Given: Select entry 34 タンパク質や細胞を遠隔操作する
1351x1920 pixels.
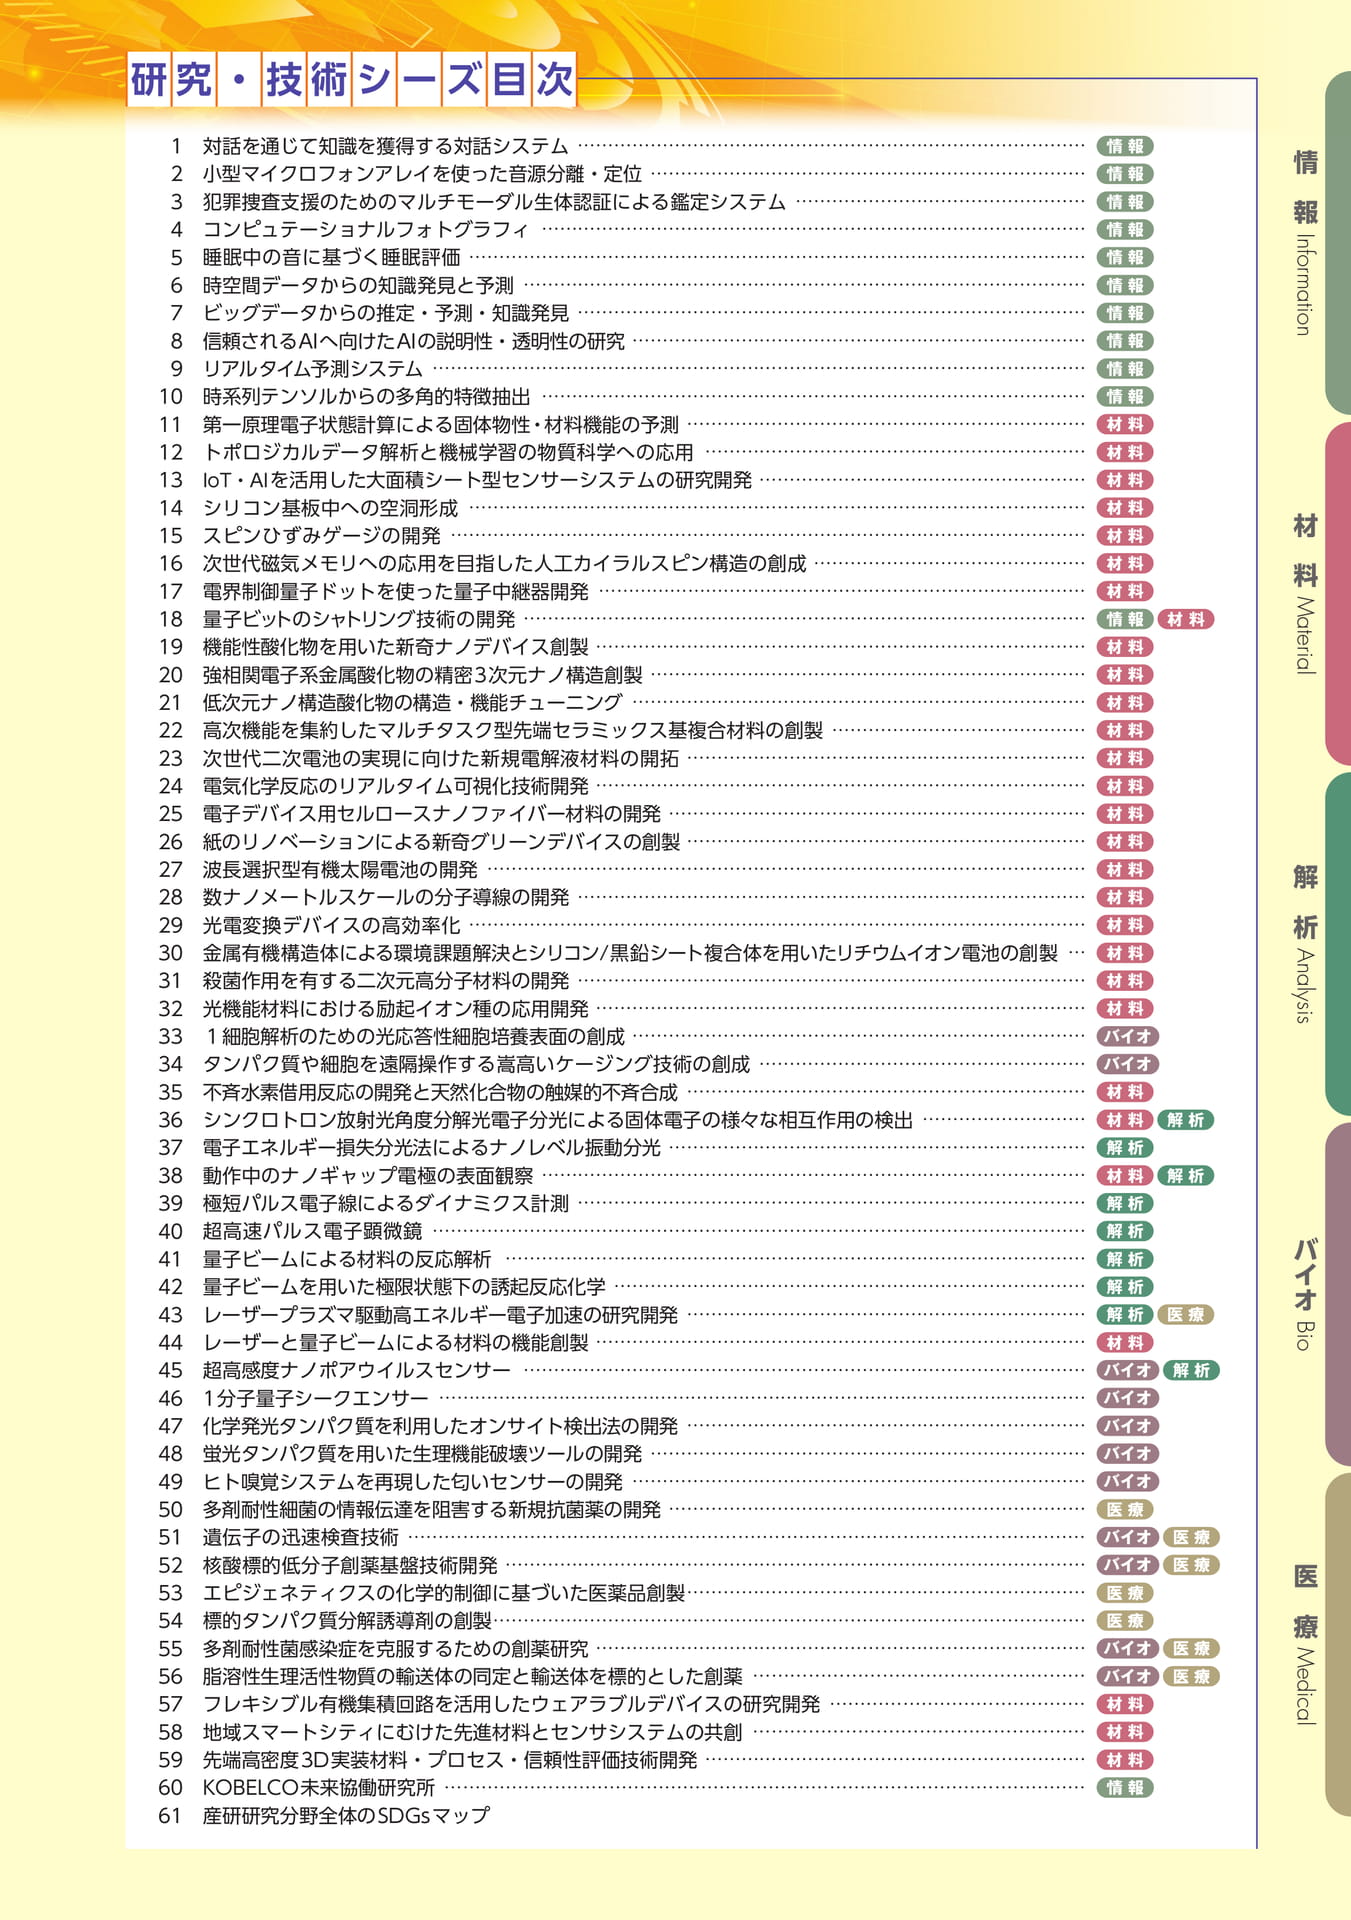Looking at the screenshot, I should pos(476,1065).
